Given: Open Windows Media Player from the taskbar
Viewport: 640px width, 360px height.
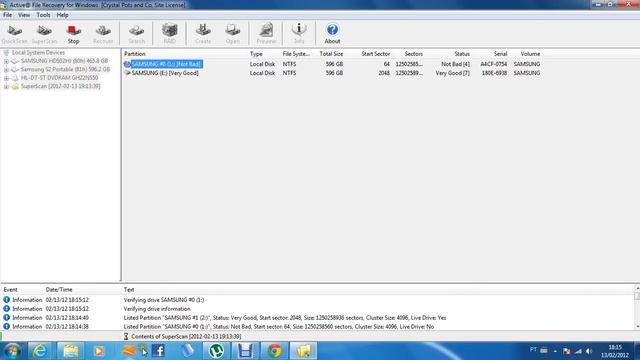Looking at the screenshot, I should click(x=98, y=351).
